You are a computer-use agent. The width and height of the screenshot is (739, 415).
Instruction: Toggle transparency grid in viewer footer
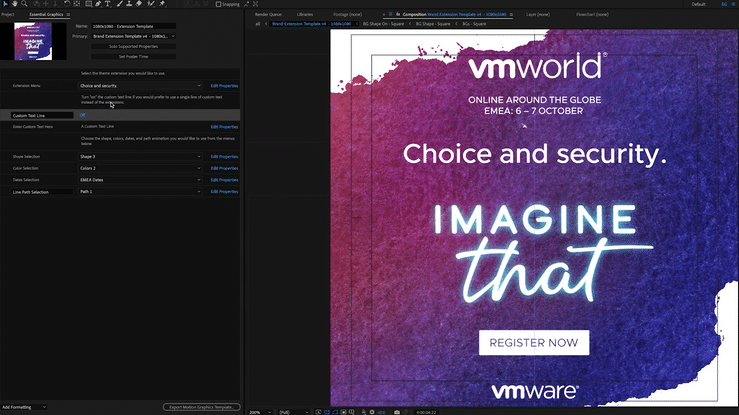(327, 412)
